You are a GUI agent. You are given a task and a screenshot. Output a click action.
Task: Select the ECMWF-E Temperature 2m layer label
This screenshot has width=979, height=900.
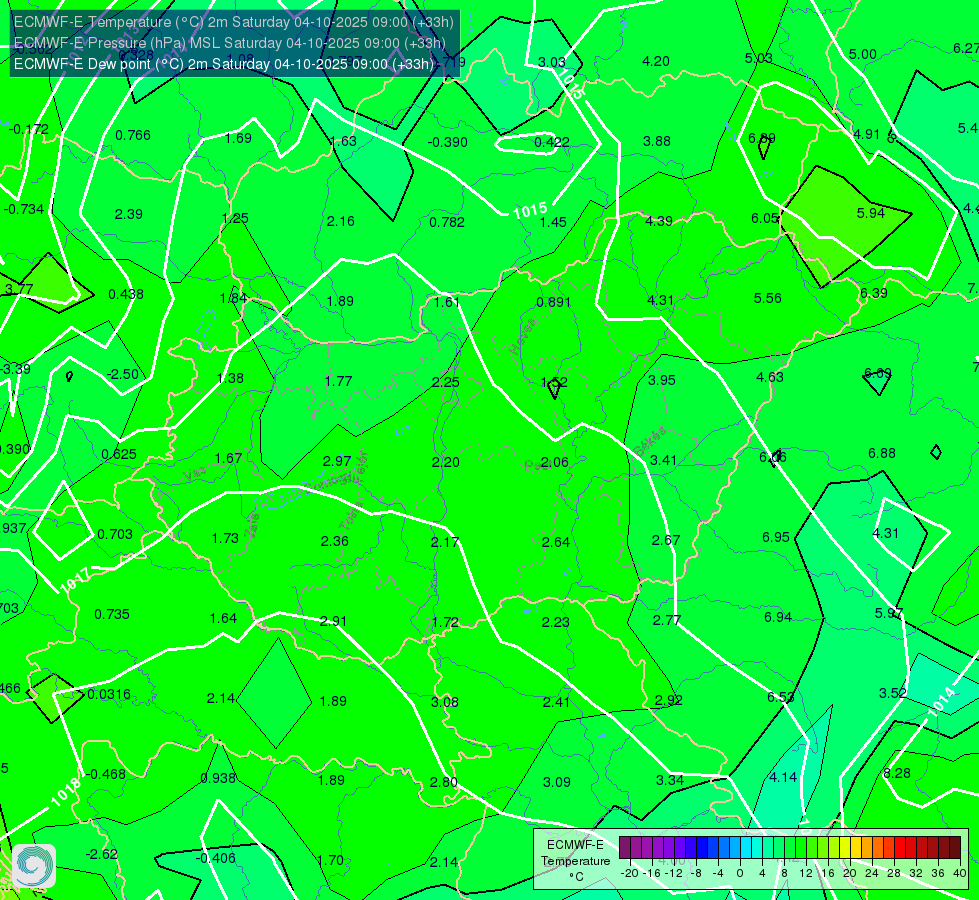pos(234,22)
